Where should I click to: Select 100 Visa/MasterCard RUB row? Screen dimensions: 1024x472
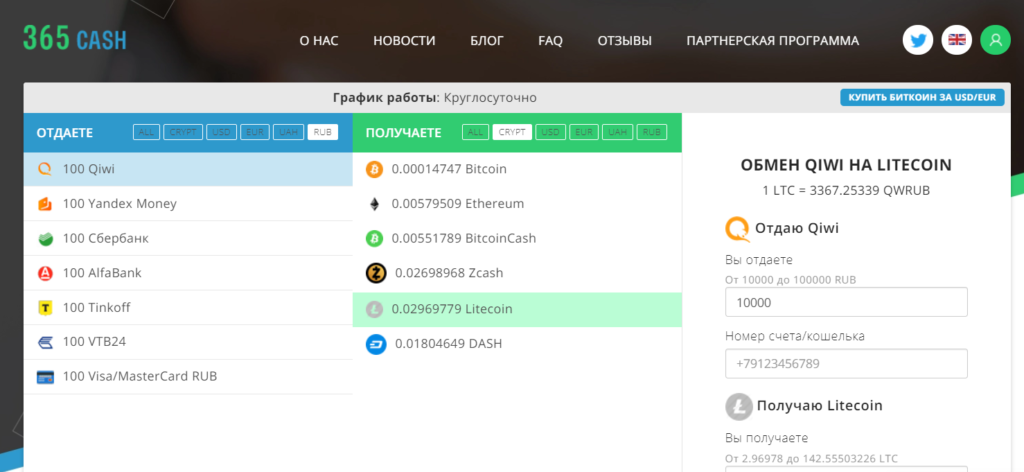point(188,377)
